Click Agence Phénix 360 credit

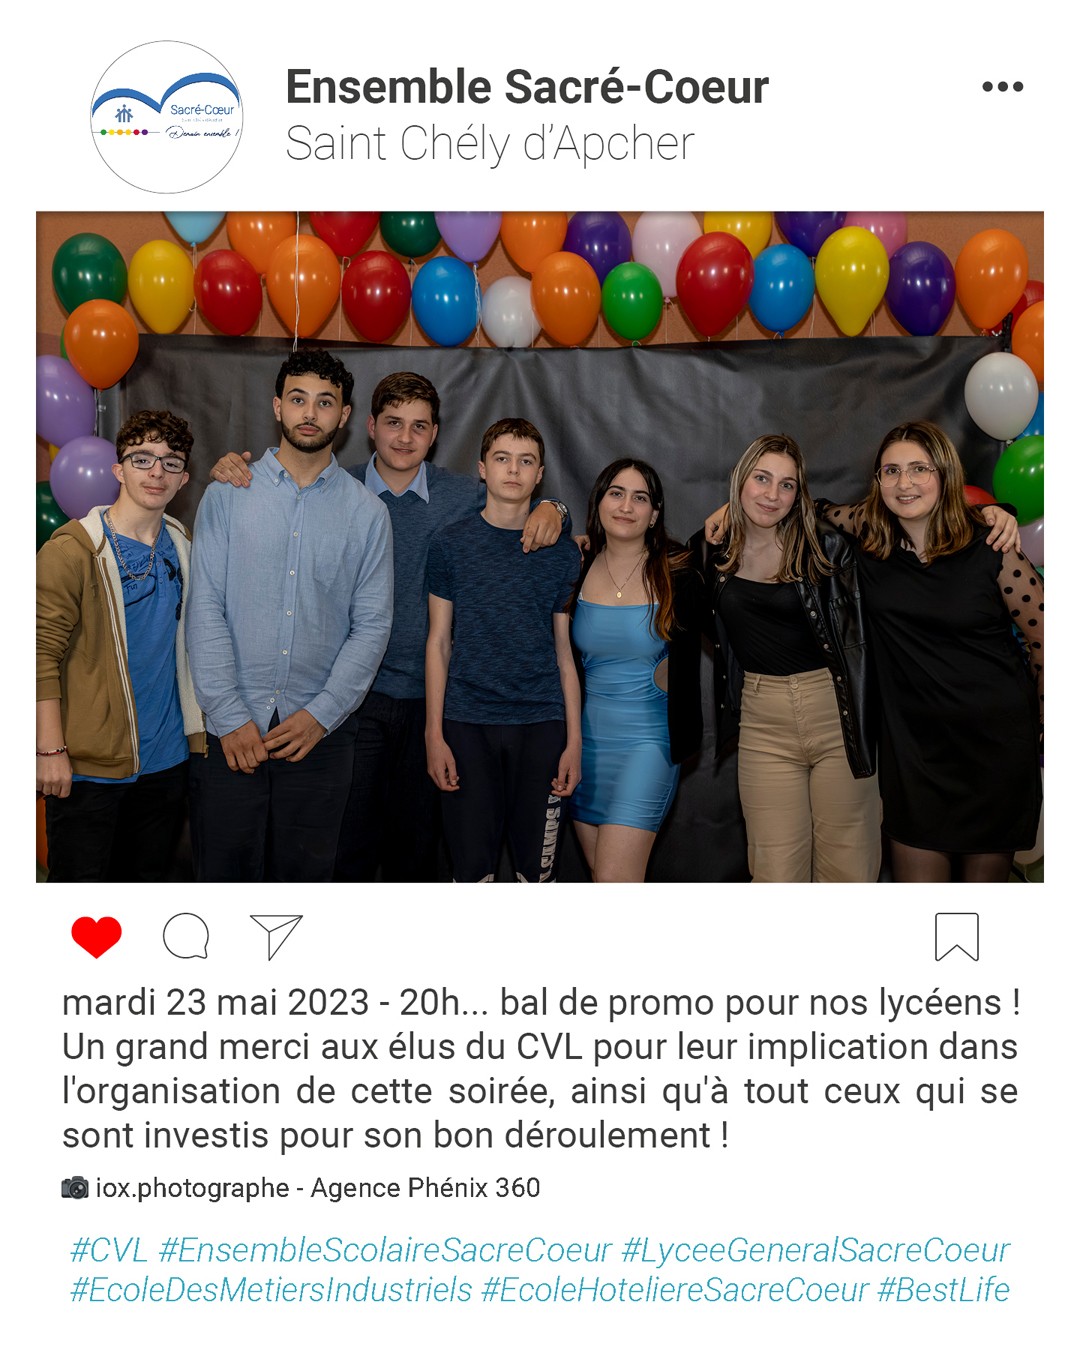click(425, 1188)
